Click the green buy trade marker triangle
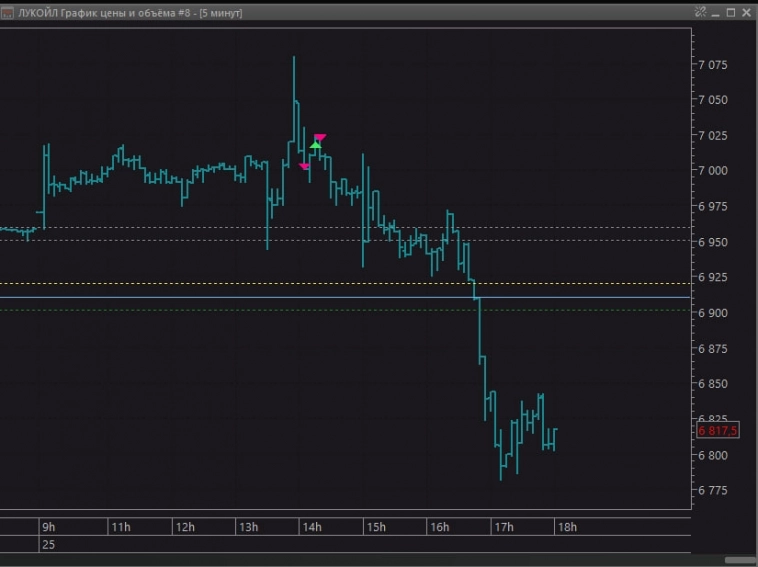This screenshot has width=758, height=567. click(x=315, y=146)
